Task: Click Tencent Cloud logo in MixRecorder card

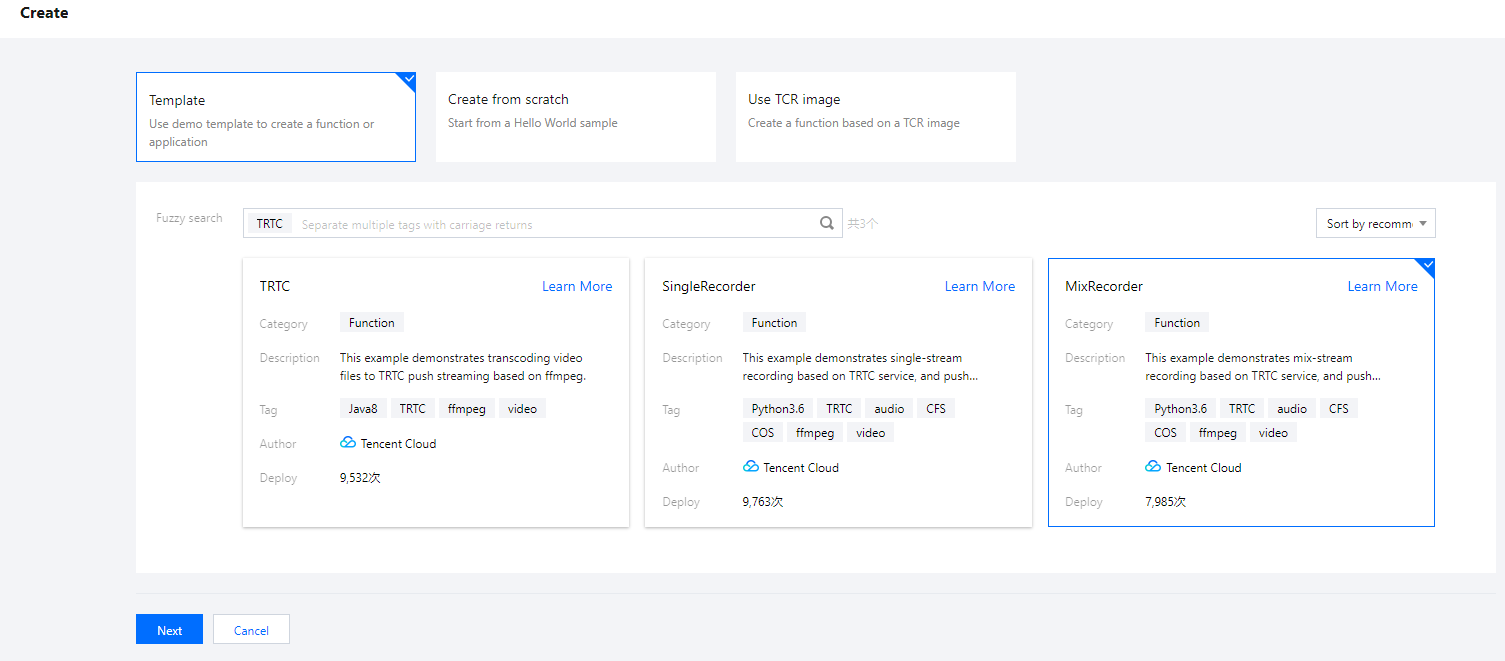Action: [1153, 467]
